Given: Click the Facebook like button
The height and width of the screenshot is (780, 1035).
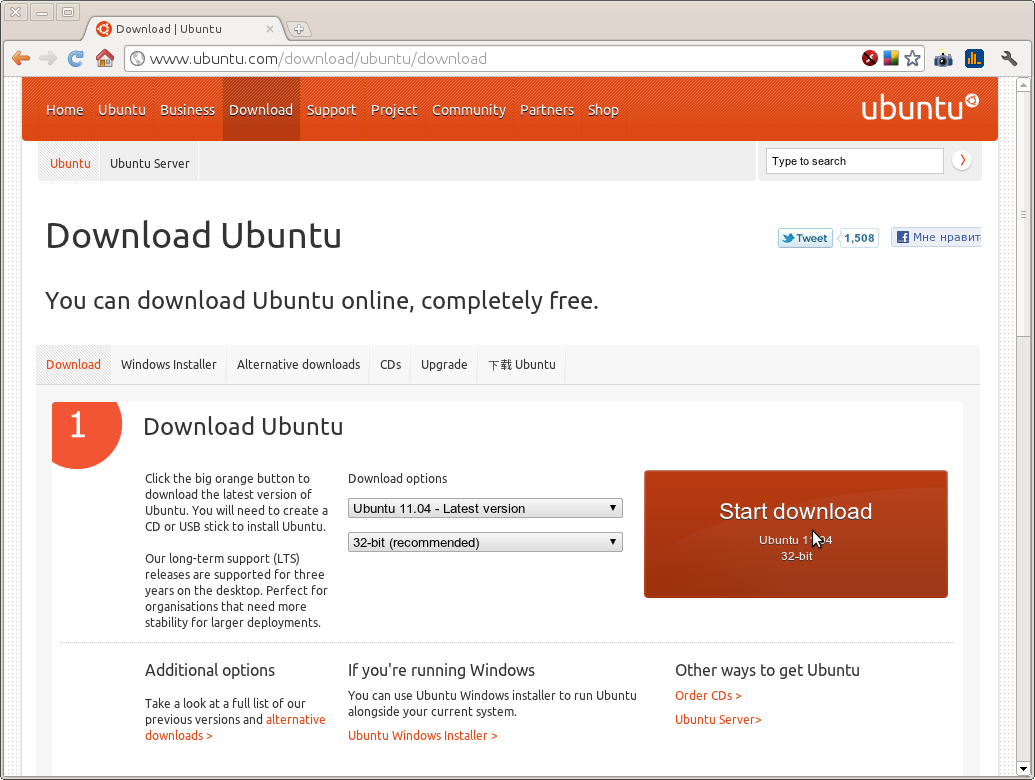Looking at the screenshot, I should (x=936, y=238).
